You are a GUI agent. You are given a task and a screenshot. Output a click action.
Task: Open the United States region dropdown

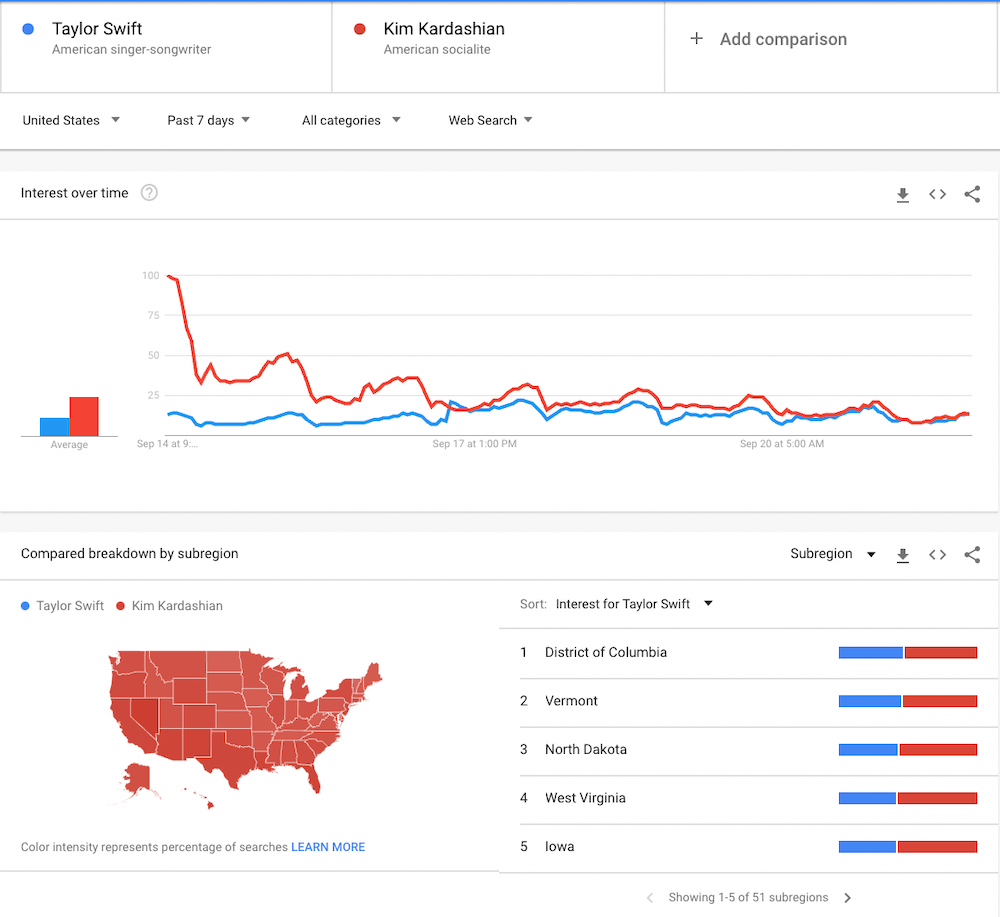coord(71,121)
